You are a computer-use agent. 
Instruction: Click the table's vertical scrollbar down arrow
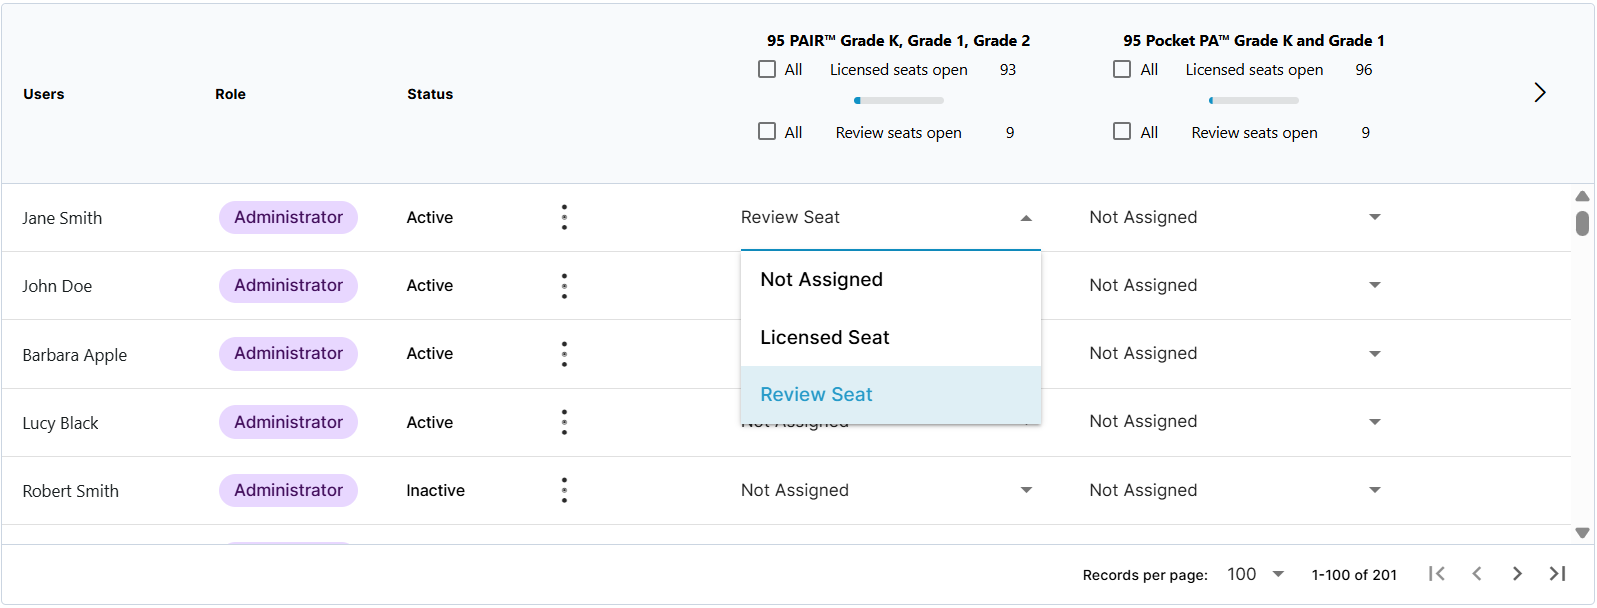[x=1582, y=533]
